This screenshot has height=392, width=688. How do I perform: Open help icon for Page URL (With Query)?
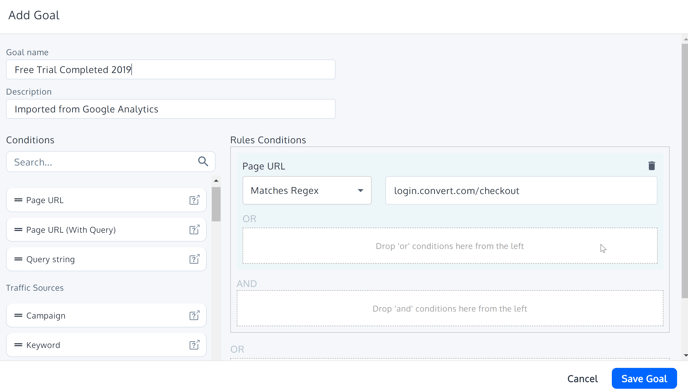coord(194,230)
